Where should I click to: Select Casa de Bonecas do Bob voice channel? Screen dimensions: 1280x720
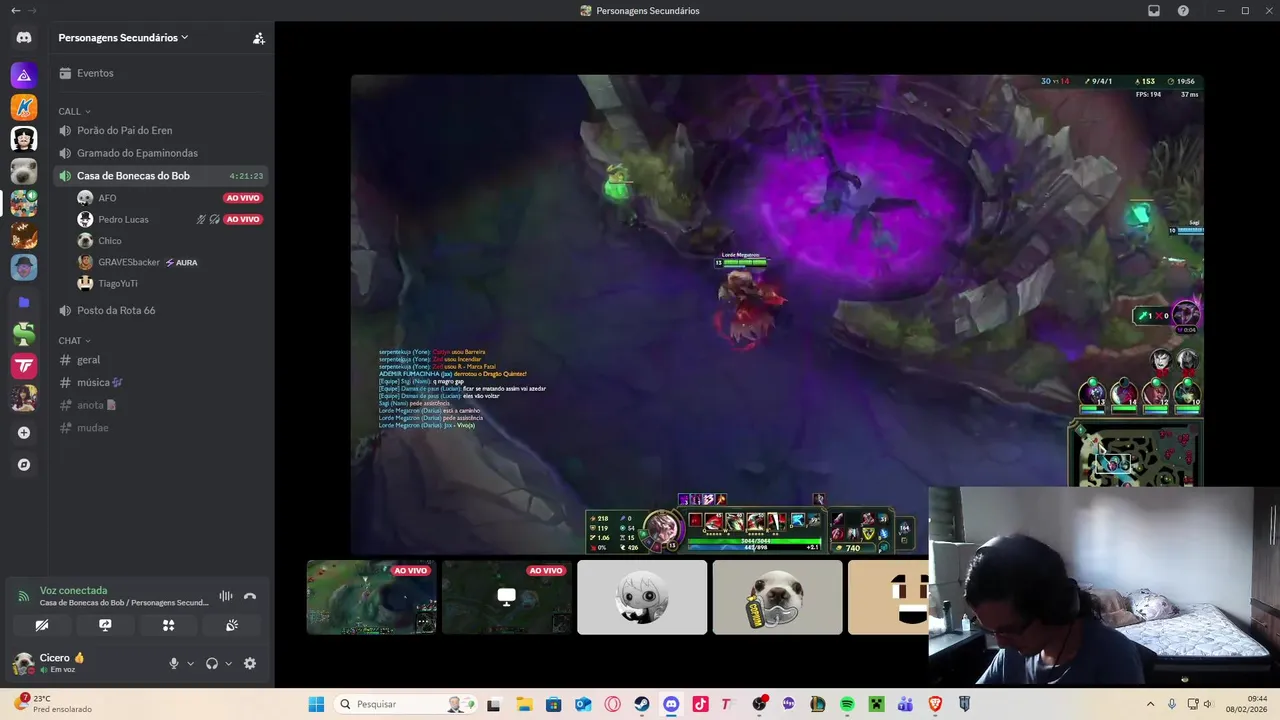160,176
